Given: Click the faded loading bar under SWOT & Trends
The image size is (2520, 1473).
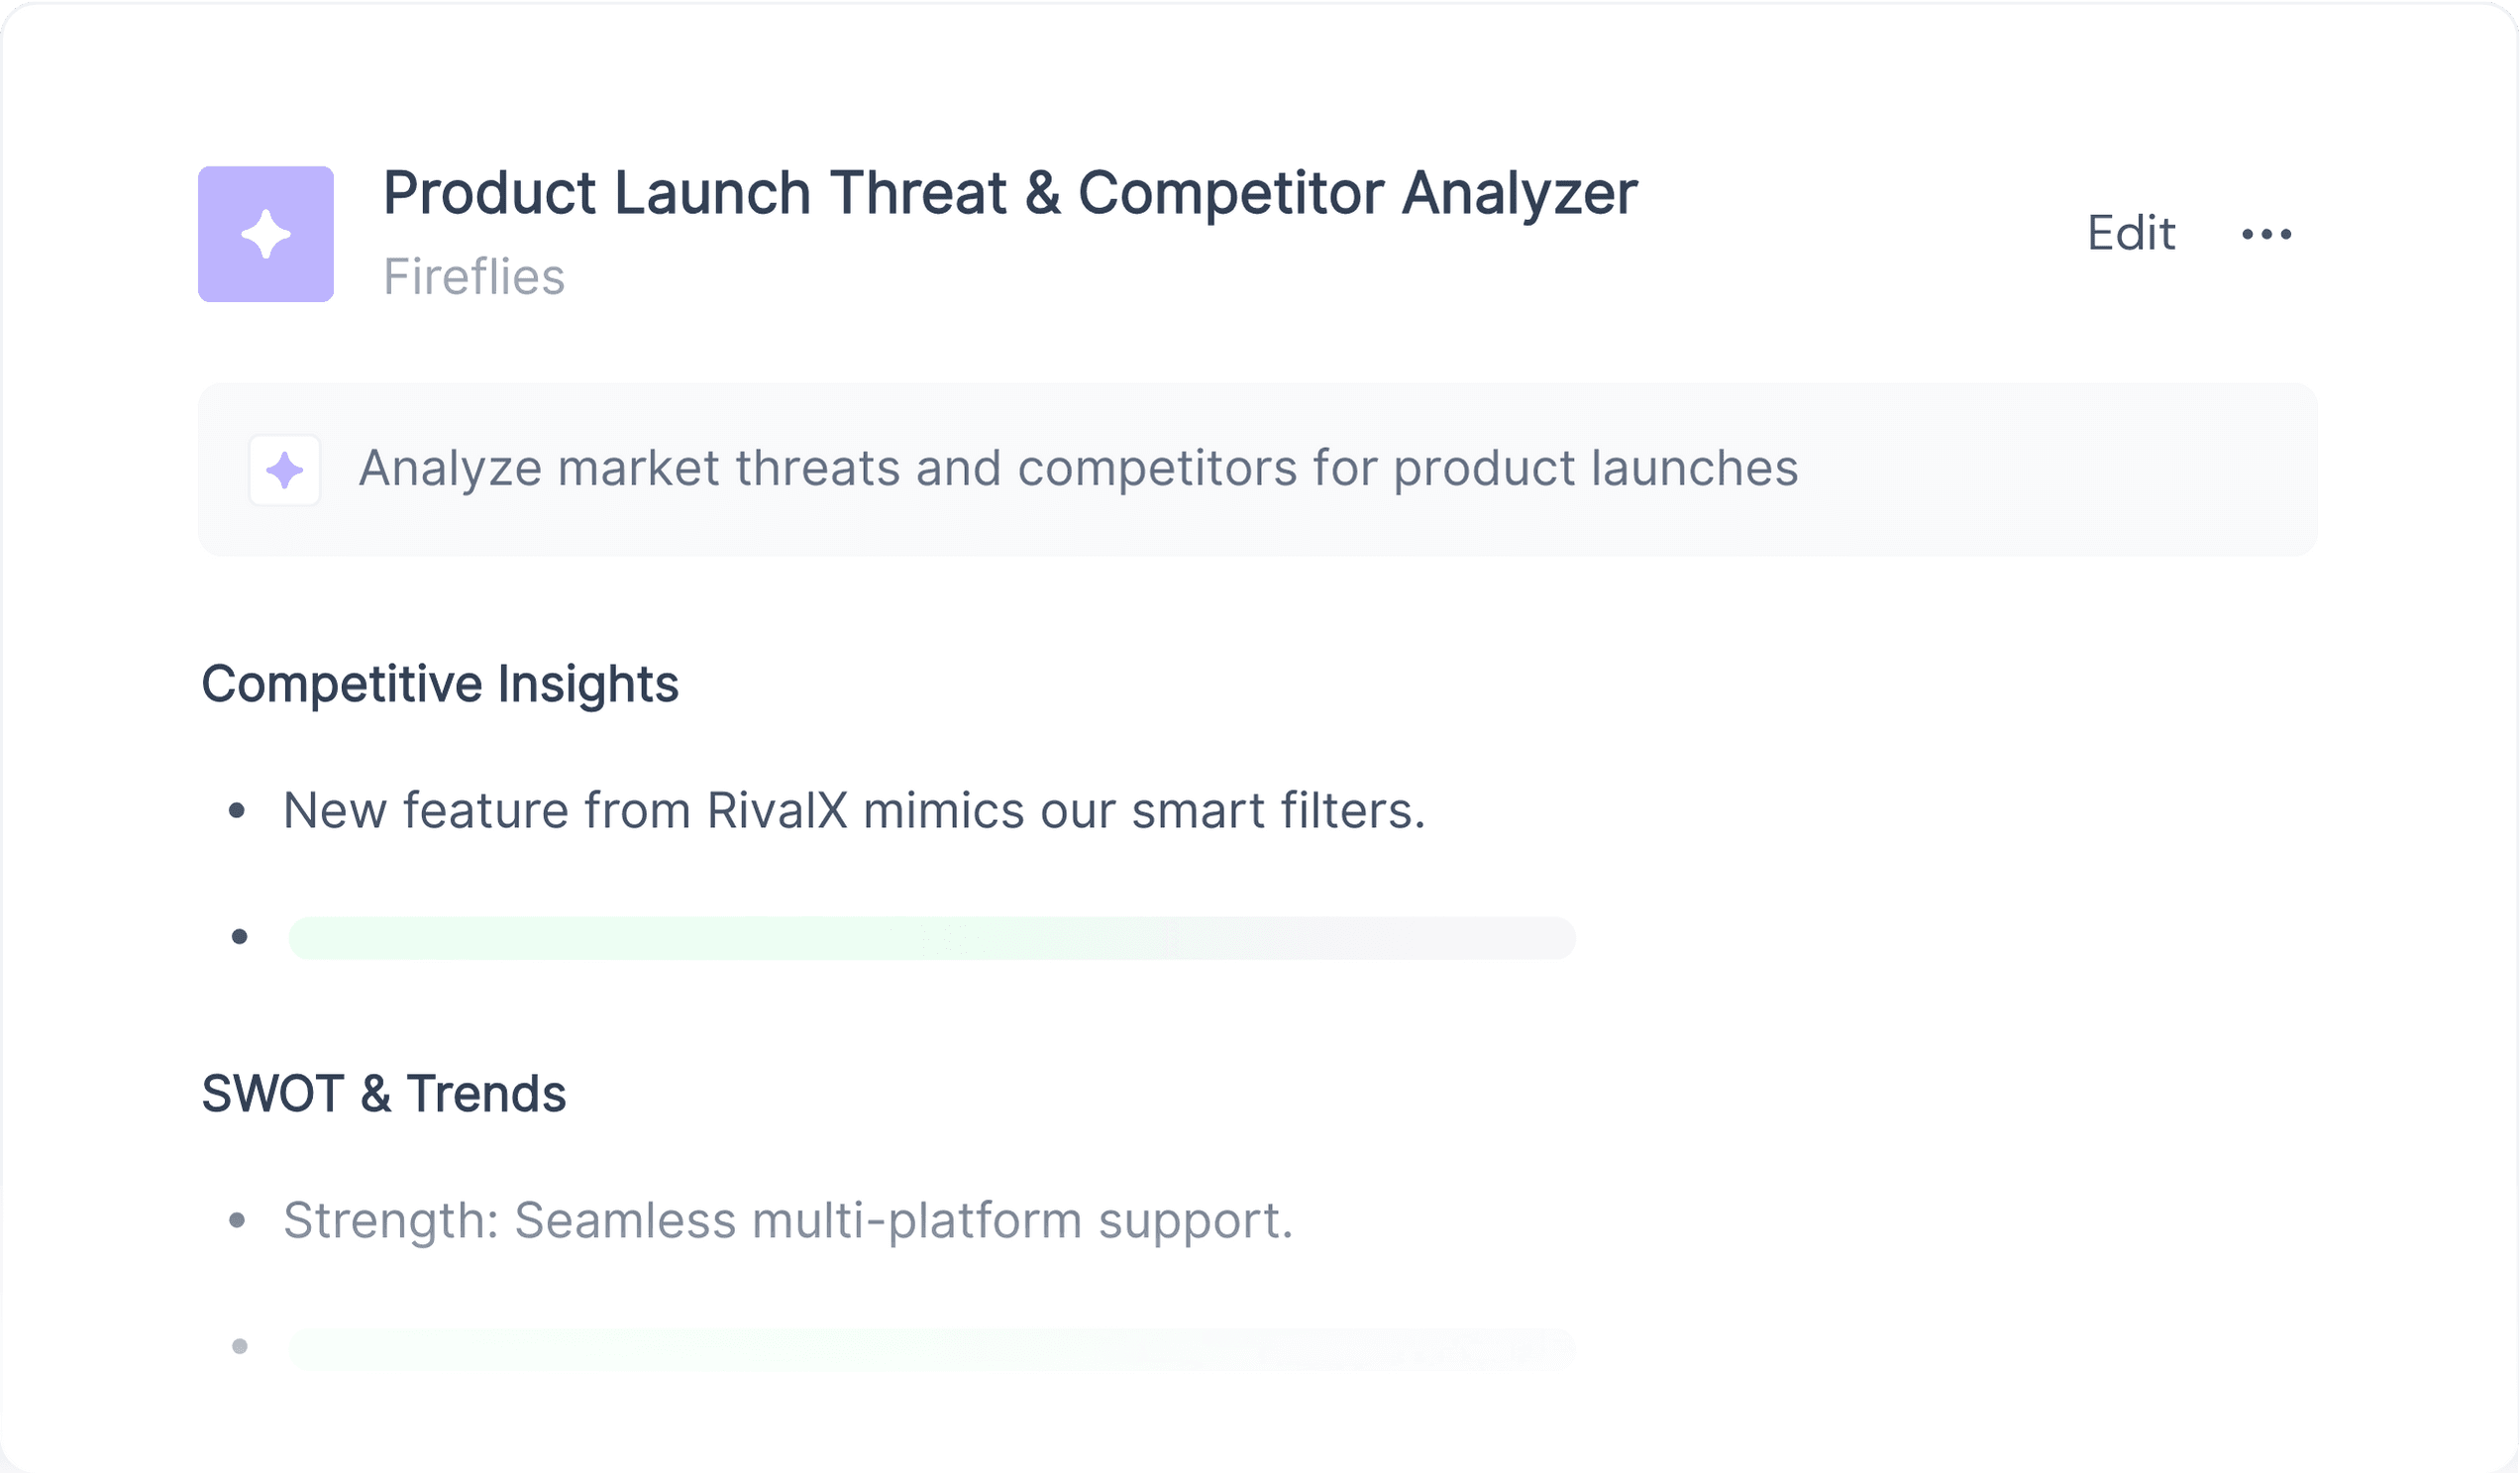Looking at the screenshot, I should click(x=932, y=1350).
